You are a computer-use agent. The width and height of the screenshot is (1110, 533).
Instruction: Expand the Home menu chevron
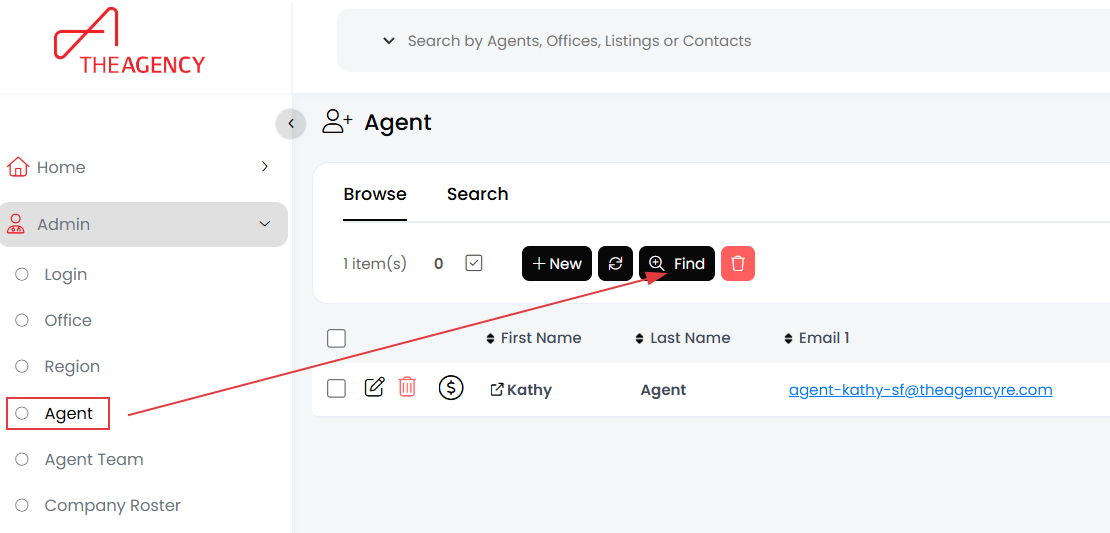[x=265, y=167]
